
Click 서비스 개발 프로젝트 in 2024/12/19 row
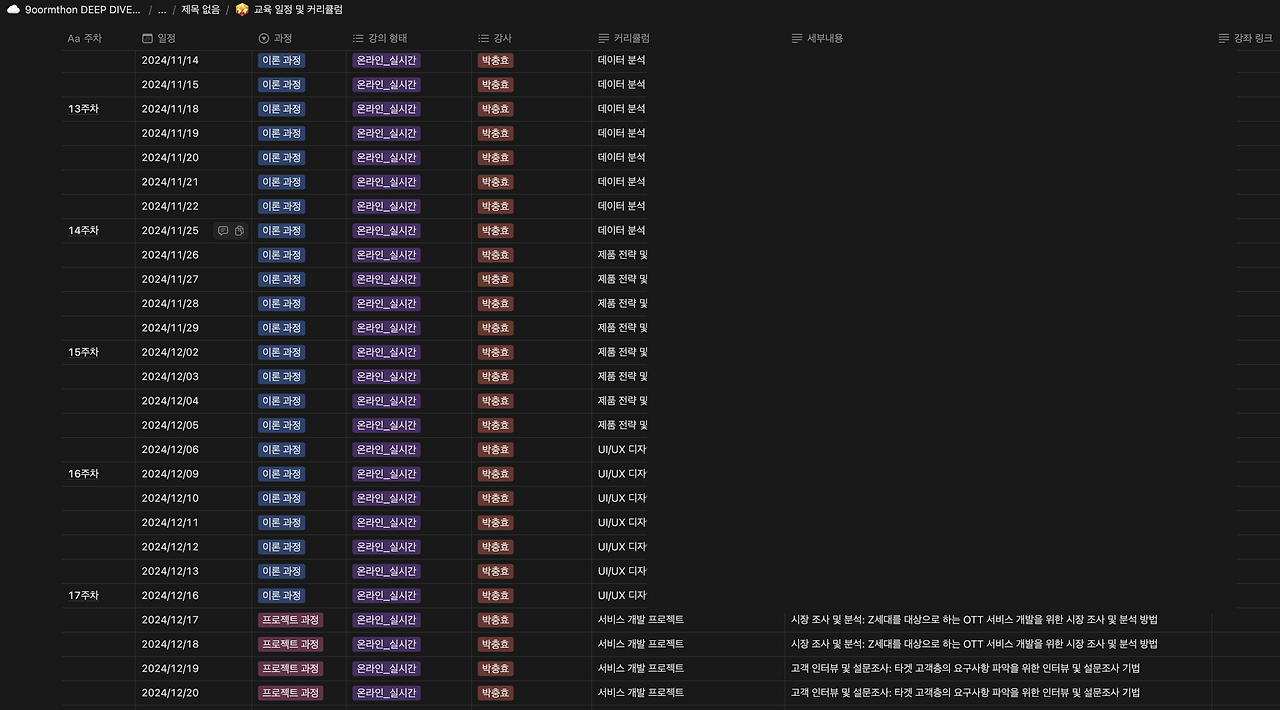pyautogui.click(x=641, y=668)
